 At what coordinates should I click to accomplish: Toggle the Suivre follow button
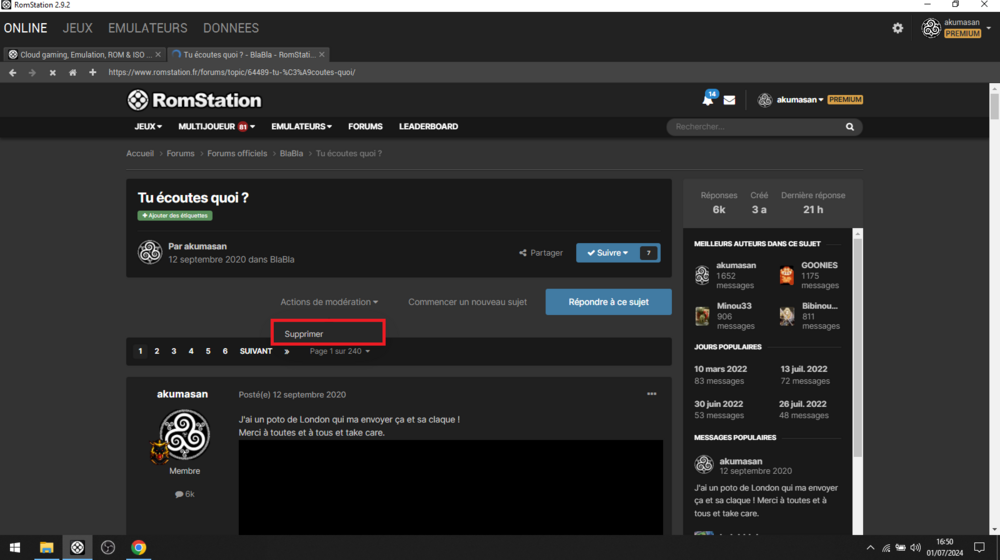(x=607, y=253)
